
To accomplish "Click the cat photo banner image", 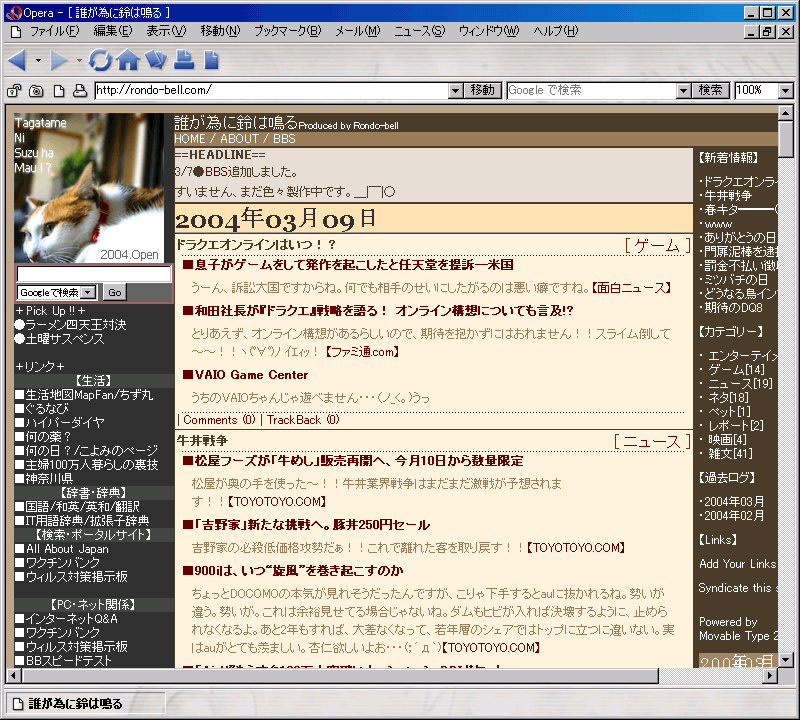I will (89, 188).
